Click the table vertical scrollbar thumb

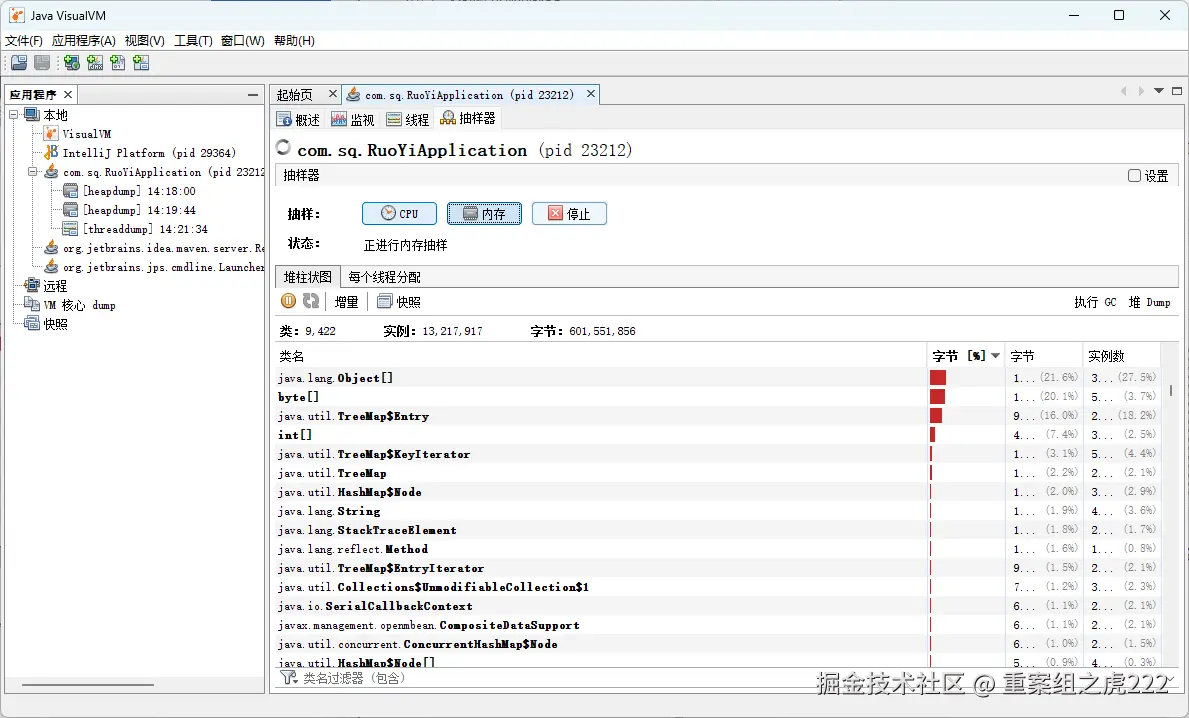coord(1172,390)
